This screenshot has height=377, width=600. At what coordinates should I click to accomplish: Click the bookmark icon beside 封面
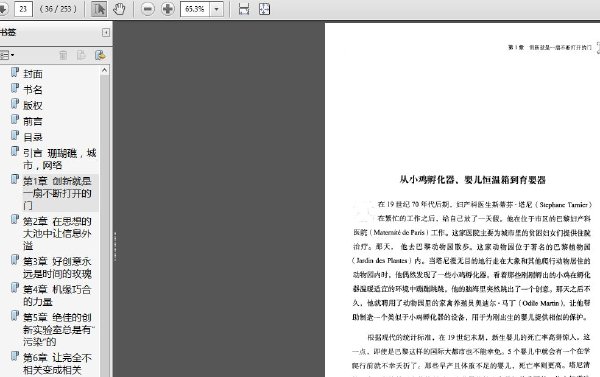(15, 72)
